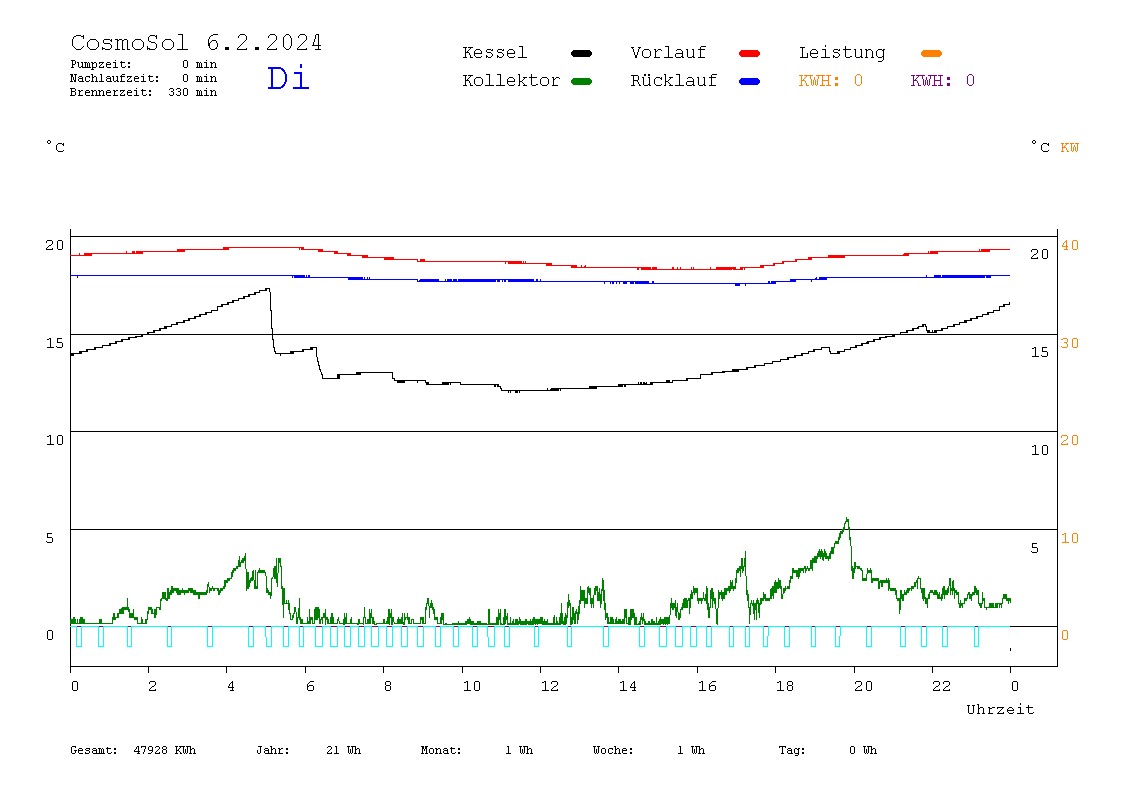Viewport: 1148px width, 812px height.
Task: Click the "21 Wh" yearly value
Action: coord(343,750)
